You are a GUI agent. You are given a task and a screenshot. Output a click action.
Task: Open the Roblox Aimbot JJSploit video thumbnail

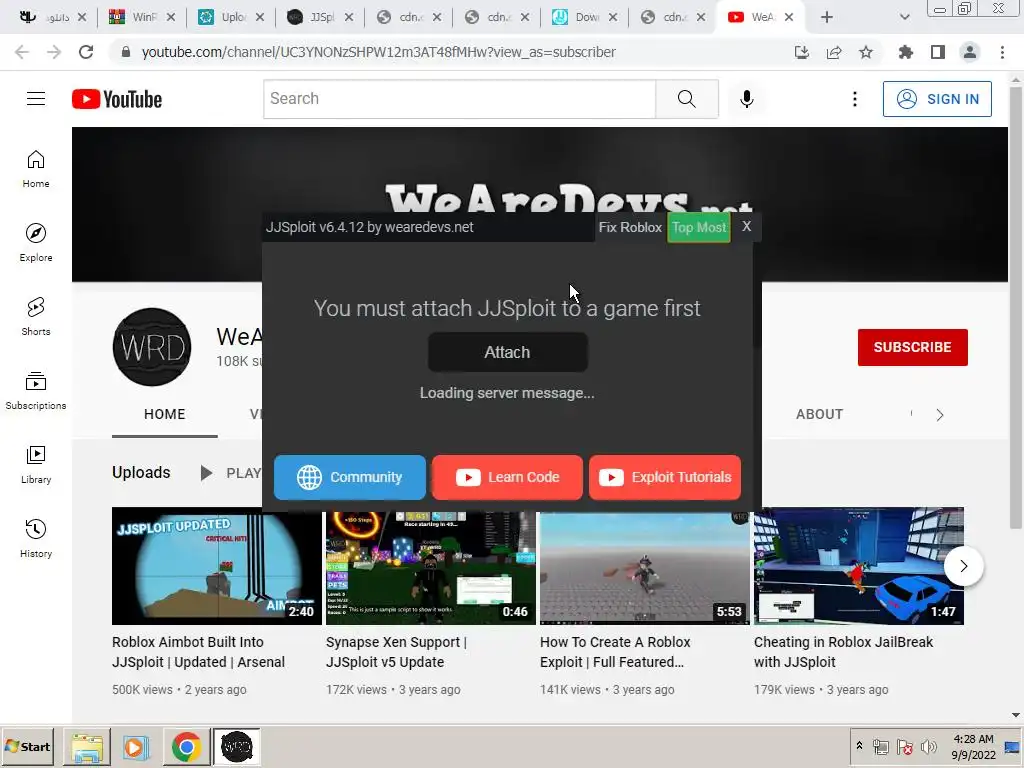click(x=217, y=566)
